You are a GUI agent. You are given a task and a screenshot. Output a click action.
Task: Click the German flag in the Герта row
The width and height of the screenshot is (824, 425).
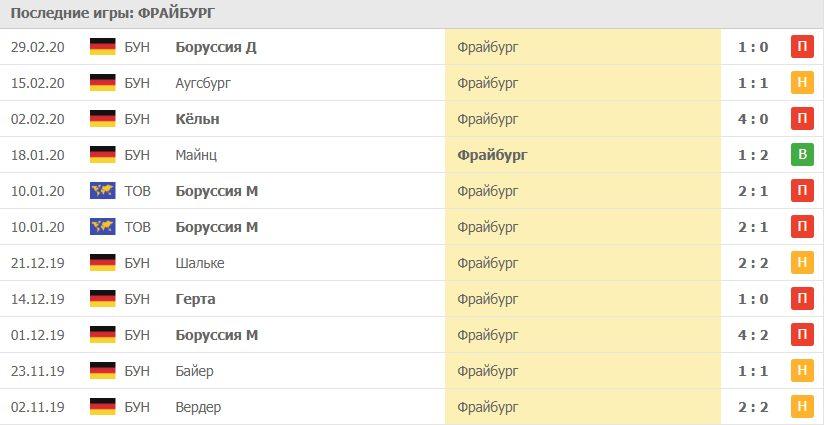tap(103, 299)
